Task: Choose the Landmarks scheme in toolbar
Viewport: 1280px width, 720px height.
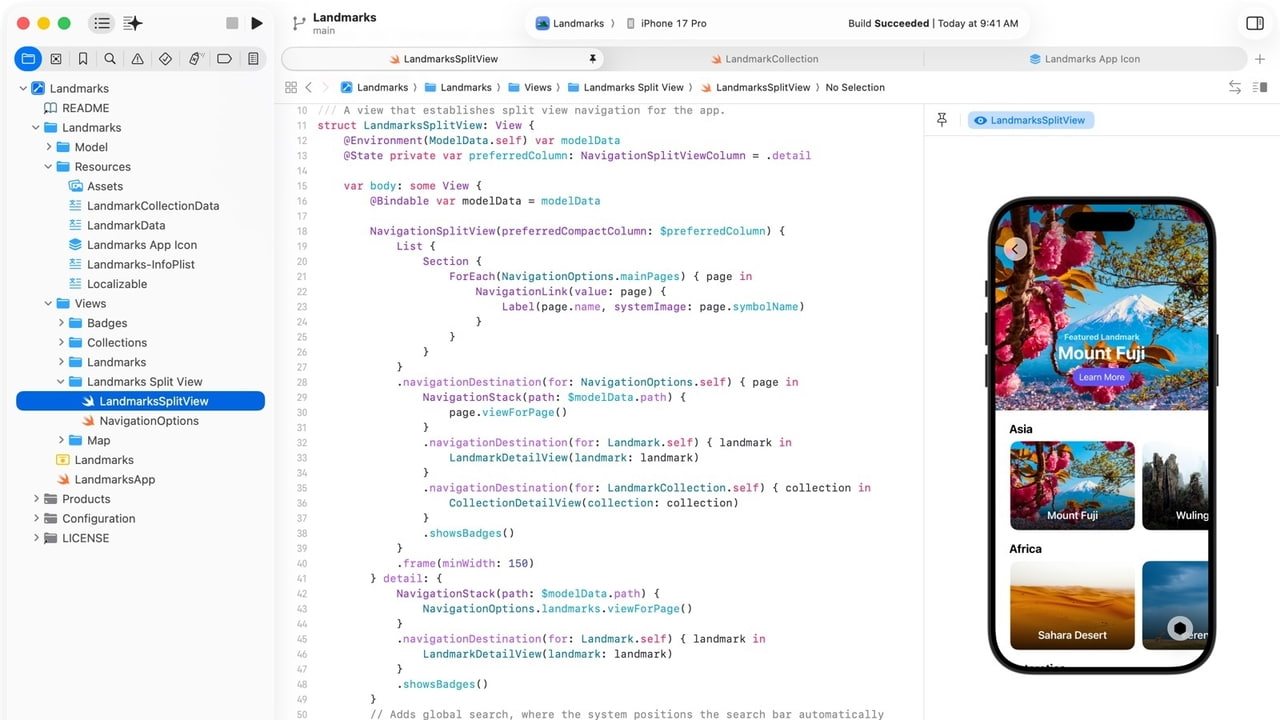Action: (x=570, y=23)
